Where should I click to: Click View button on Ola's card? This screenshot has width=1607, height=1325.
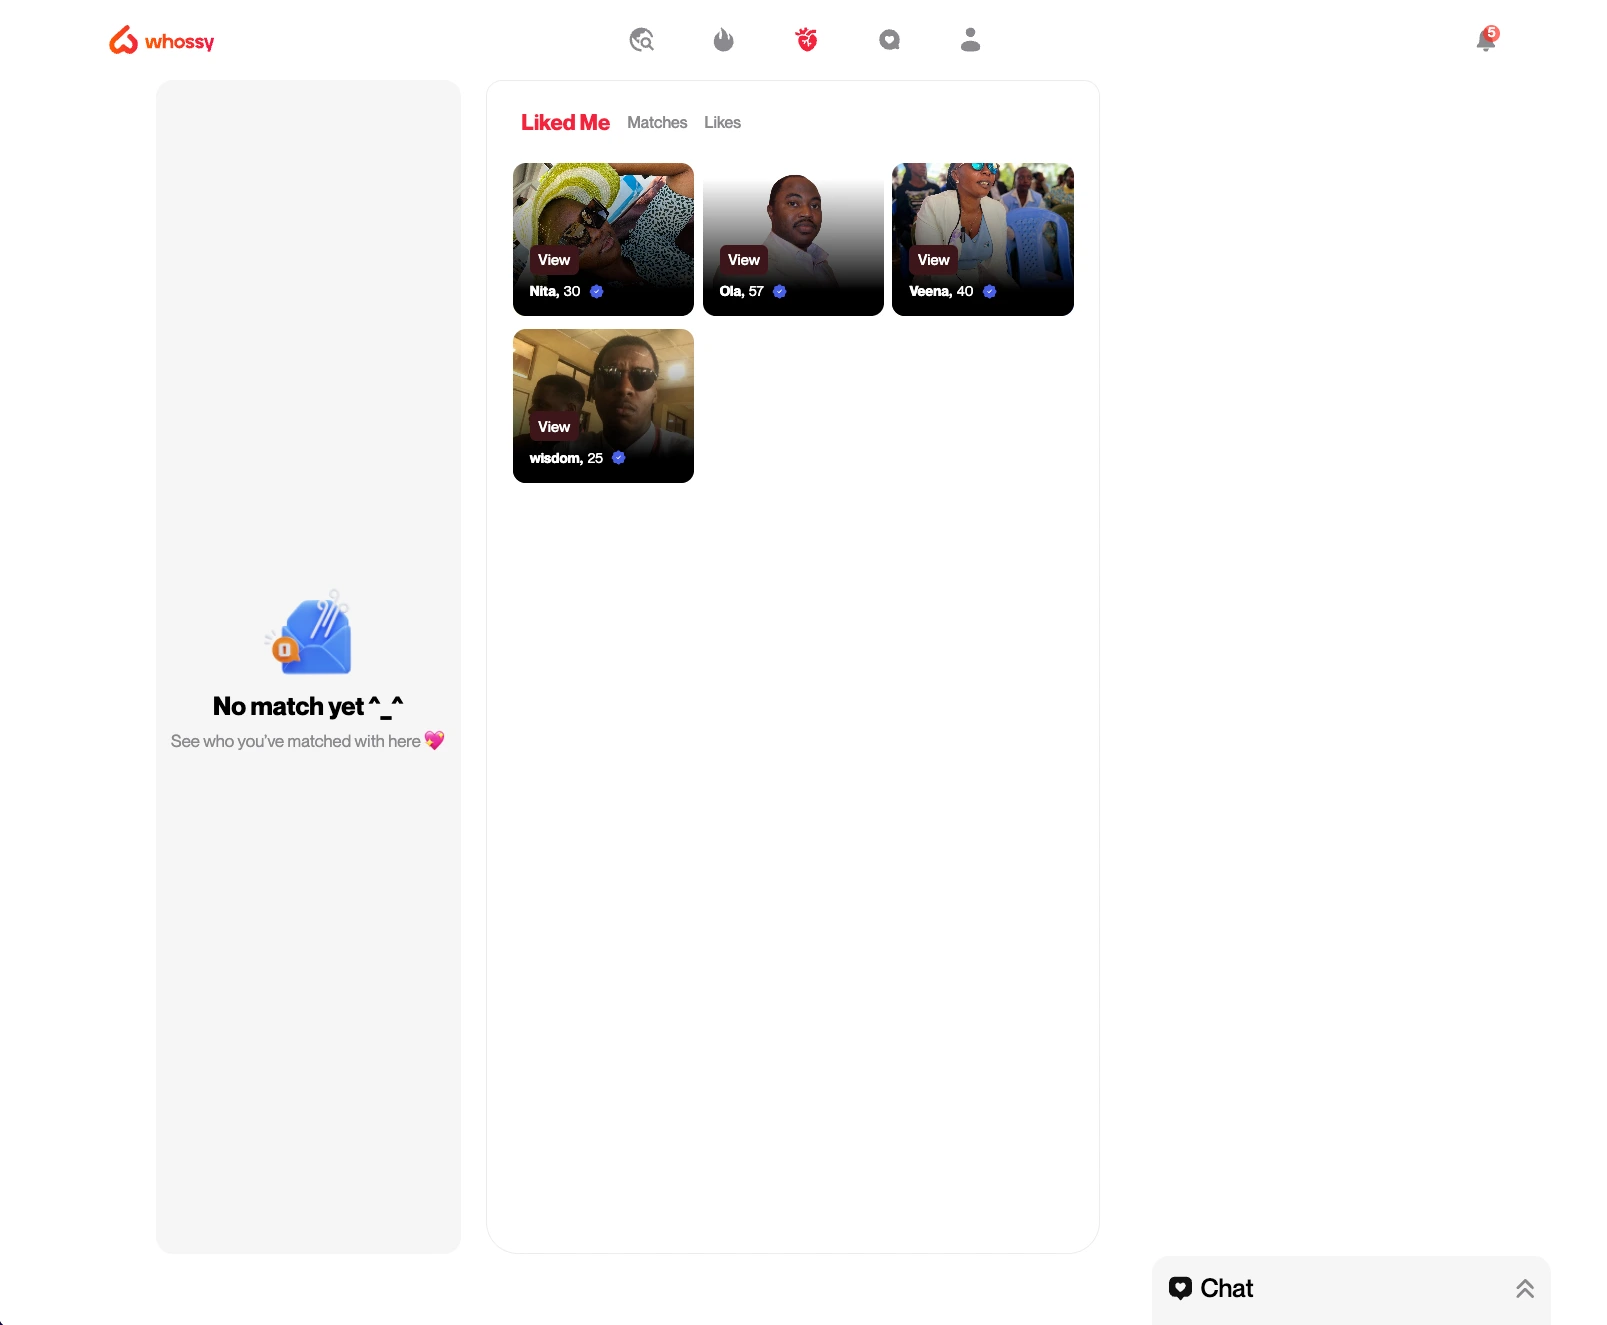(743, 260)
